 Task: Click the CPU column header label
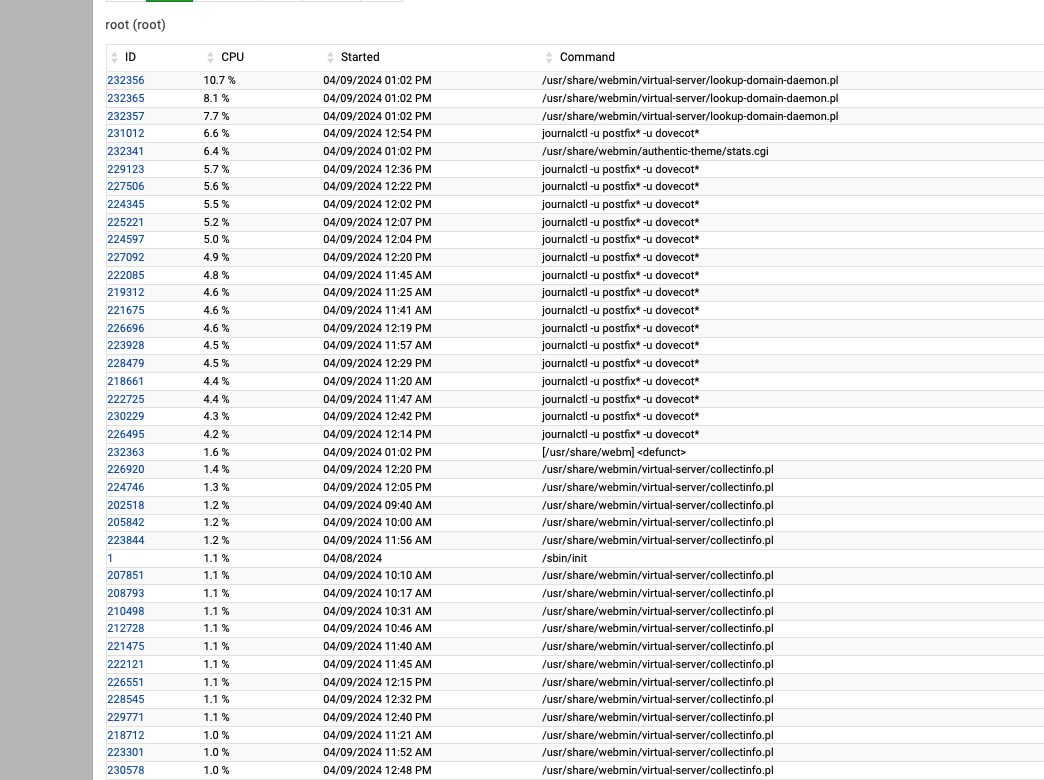click(232, 58)
